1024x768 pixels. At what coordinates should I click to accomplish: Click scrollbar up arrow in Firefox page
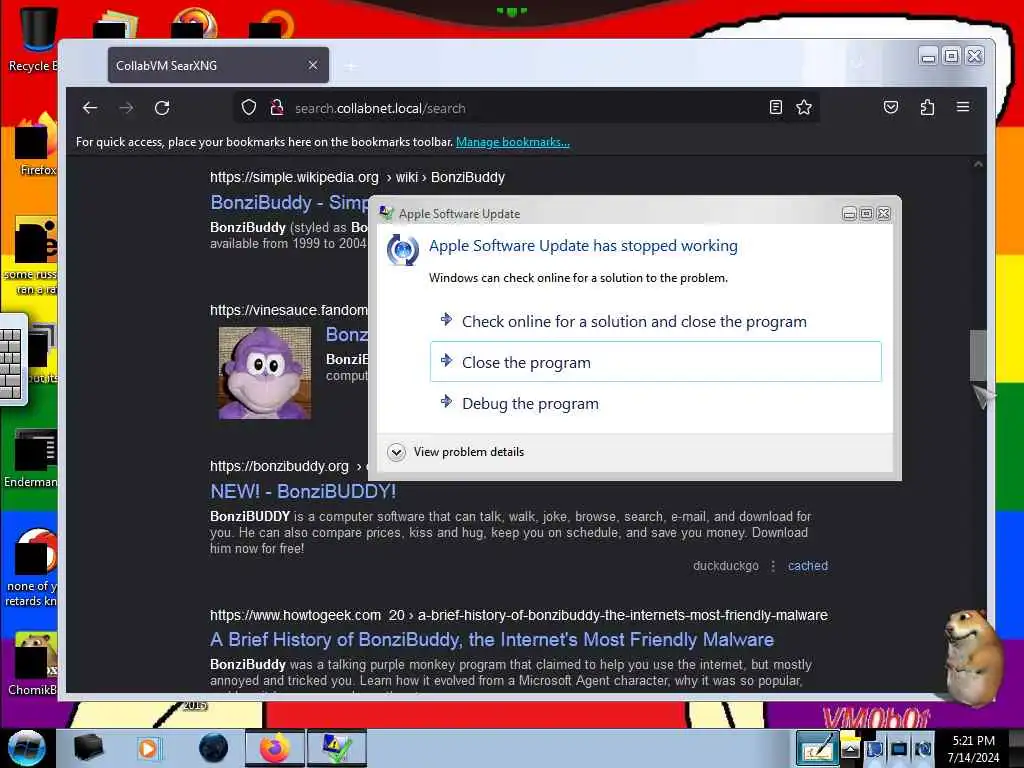click(x=978, y=165)
